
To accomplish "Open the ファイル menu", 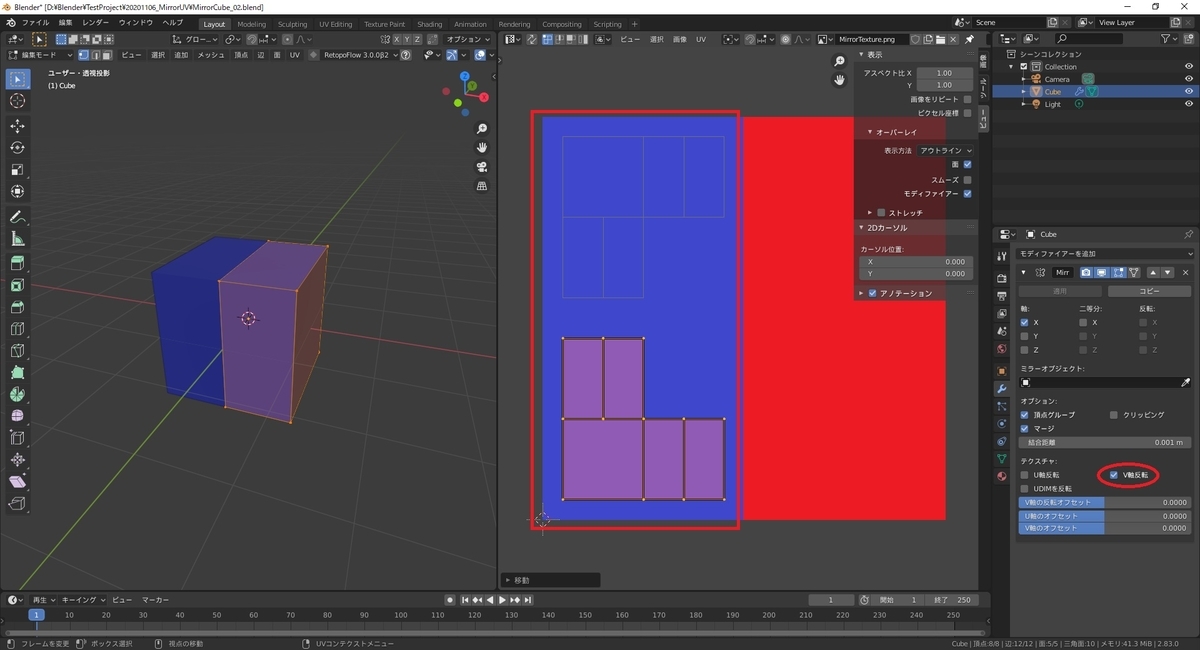I will click(35, 22).
